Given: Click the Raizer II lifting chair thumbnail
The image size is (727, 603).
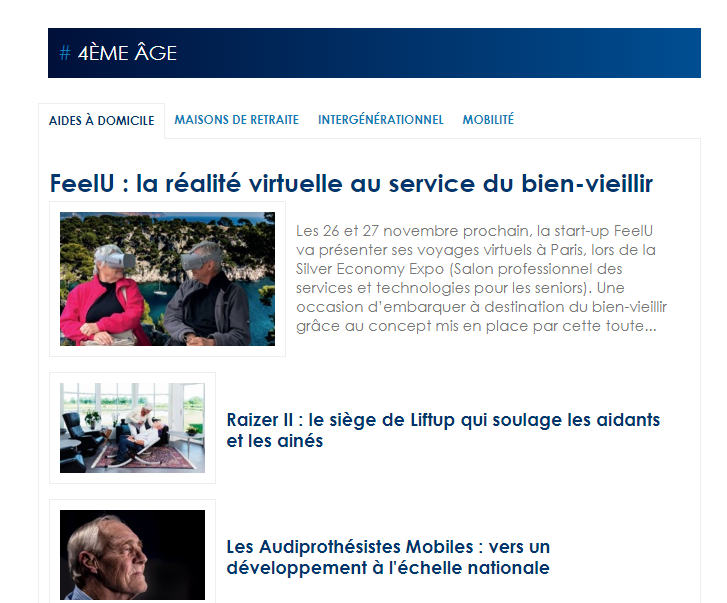Looking at the screenshot, I should [x=132, y=428].
